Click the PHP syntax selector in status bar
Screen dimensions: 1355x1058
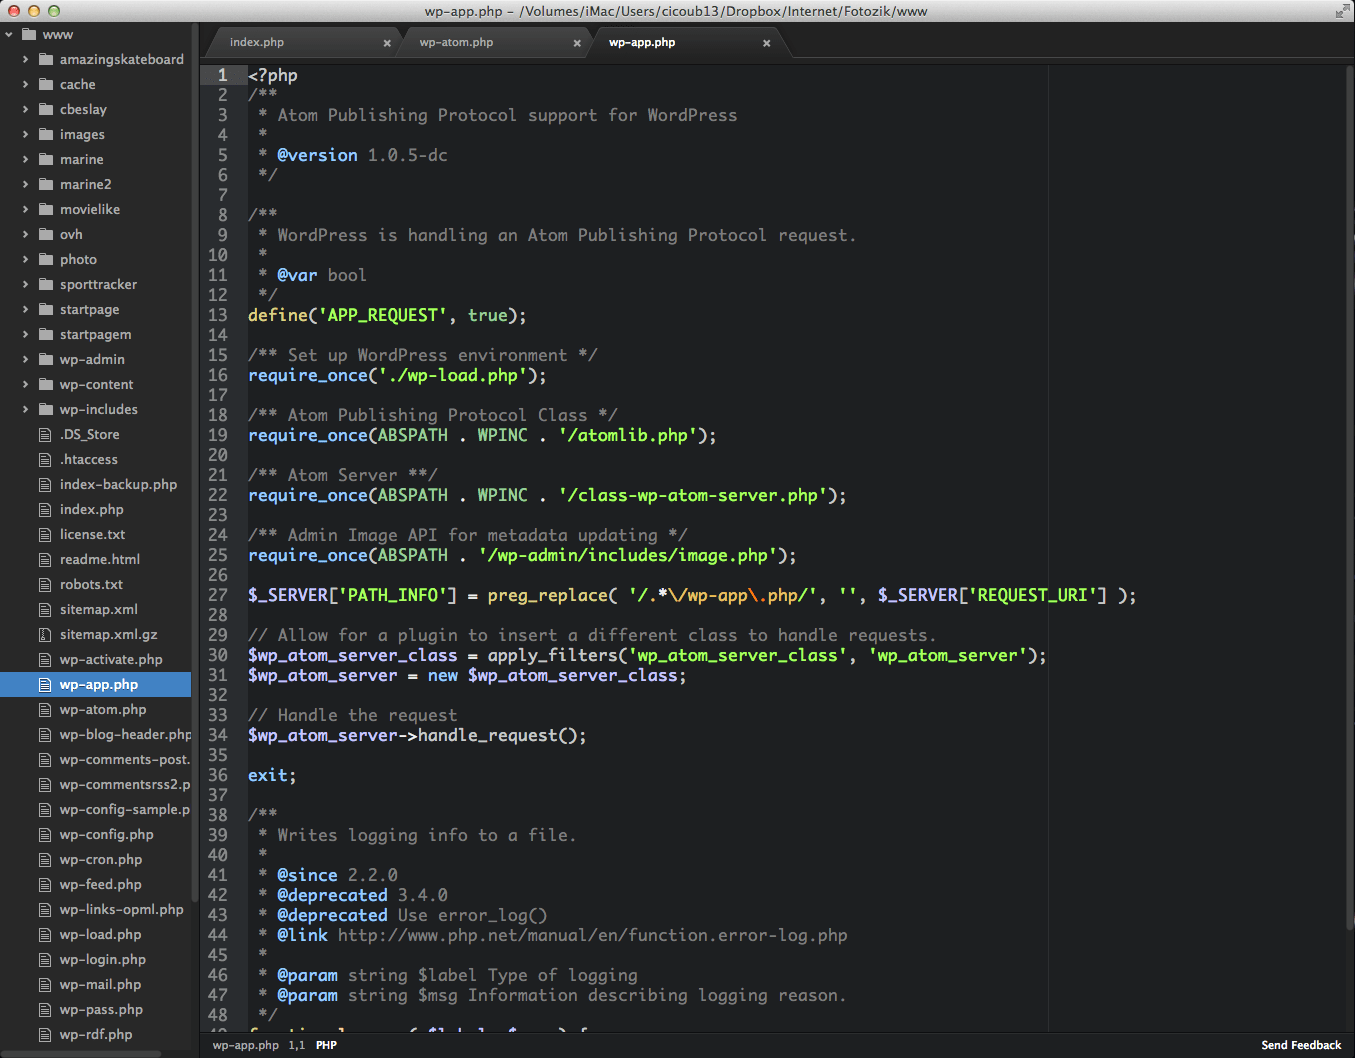coord(326,1045)
